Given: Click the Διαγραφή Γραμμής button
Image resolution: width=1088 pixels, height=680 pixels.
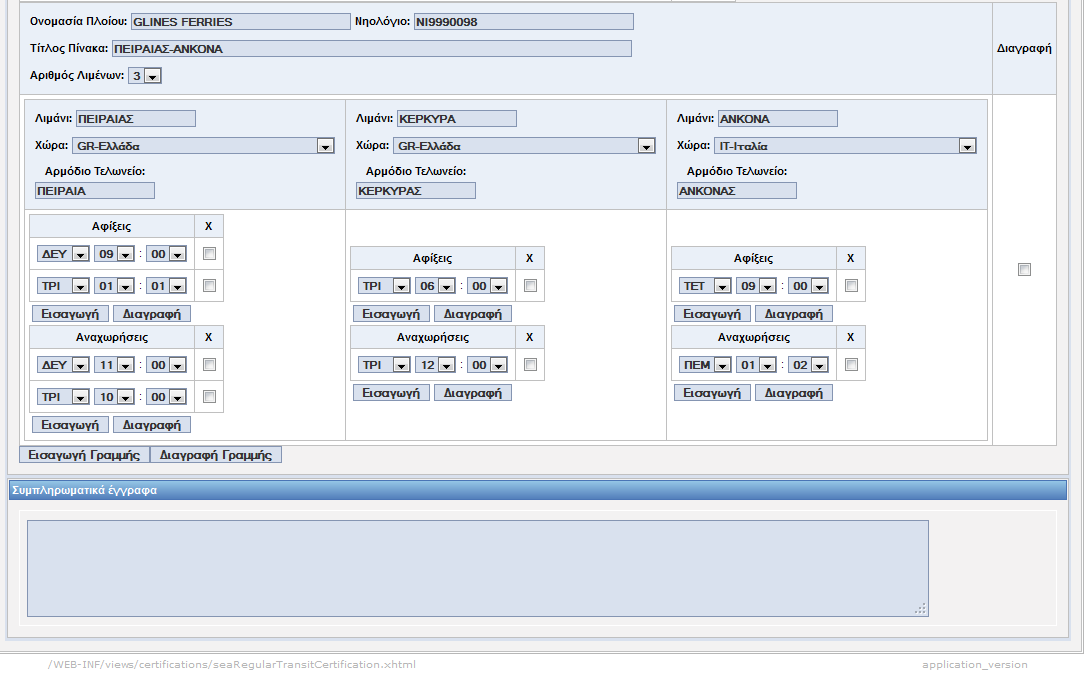Looking at the screenshot, I should point(216,455).
